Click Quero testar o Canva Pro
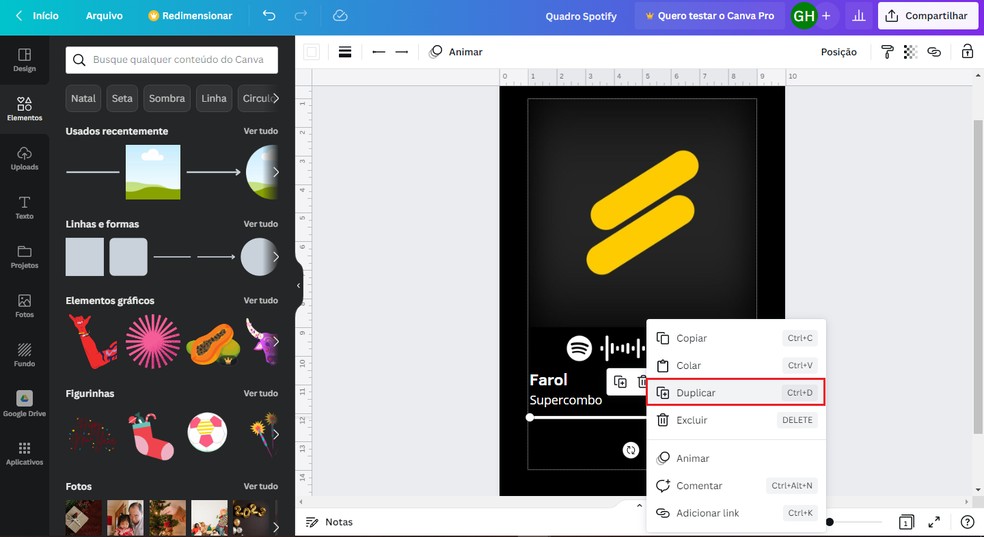 pos(710,16)
